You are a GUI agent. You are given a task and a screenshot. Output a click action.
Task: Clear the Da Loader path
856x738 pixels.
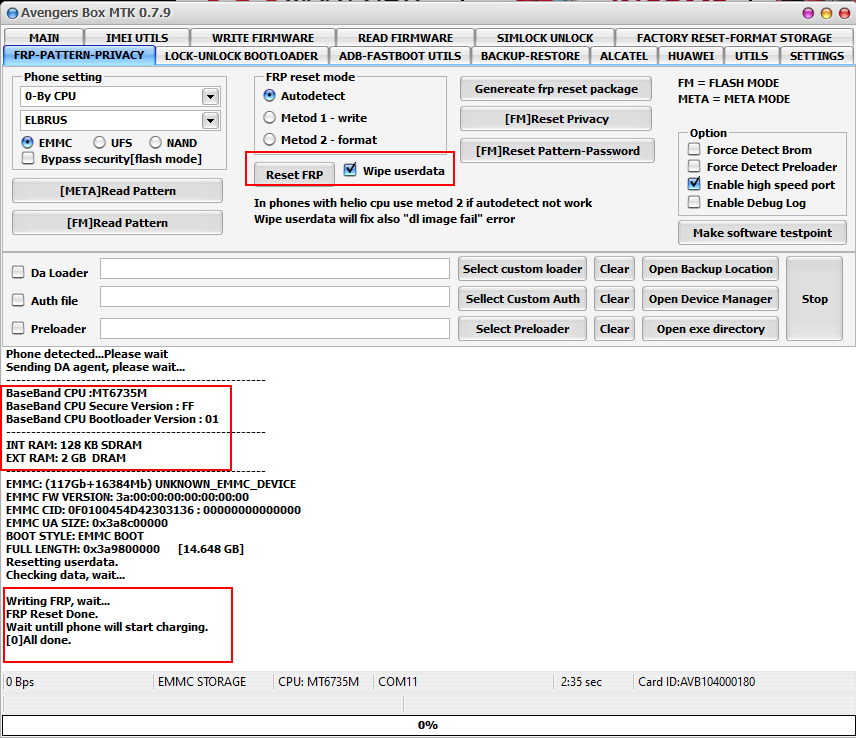(614, 269)
